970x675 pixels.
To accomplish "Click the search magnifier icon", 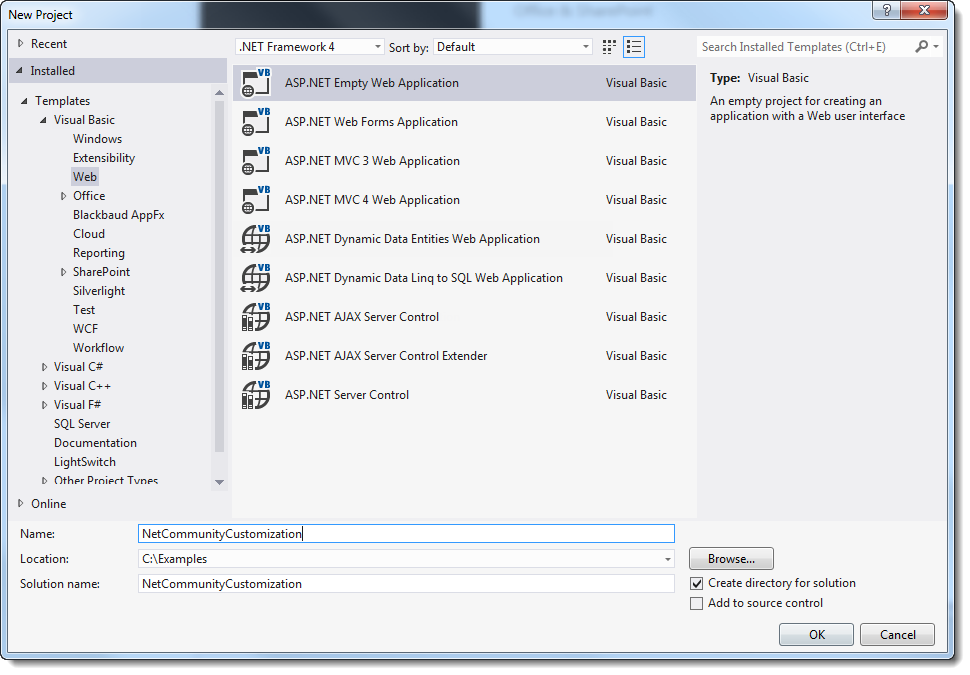I will [x=921, y=46].
